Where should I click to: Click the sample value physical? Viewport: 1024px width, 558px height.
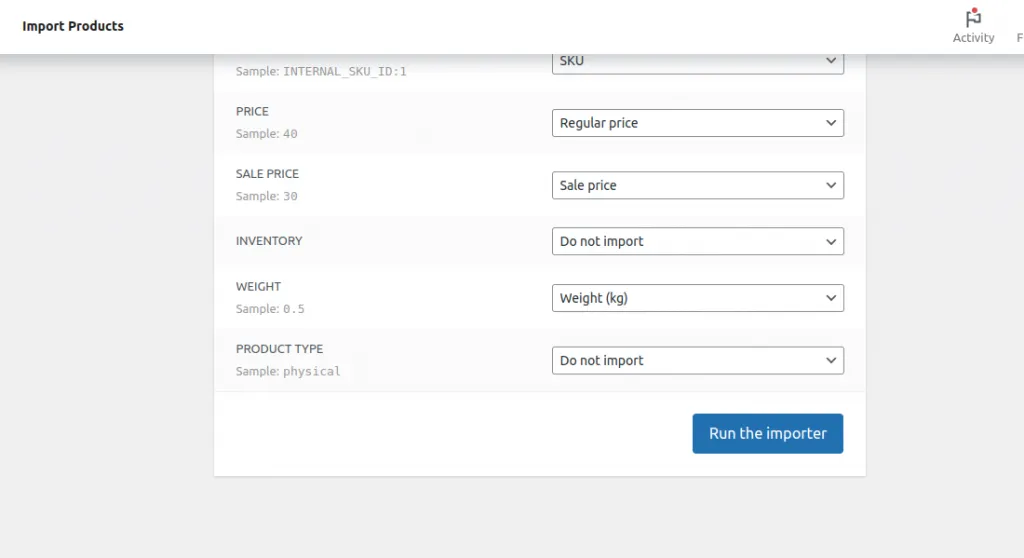311,371
